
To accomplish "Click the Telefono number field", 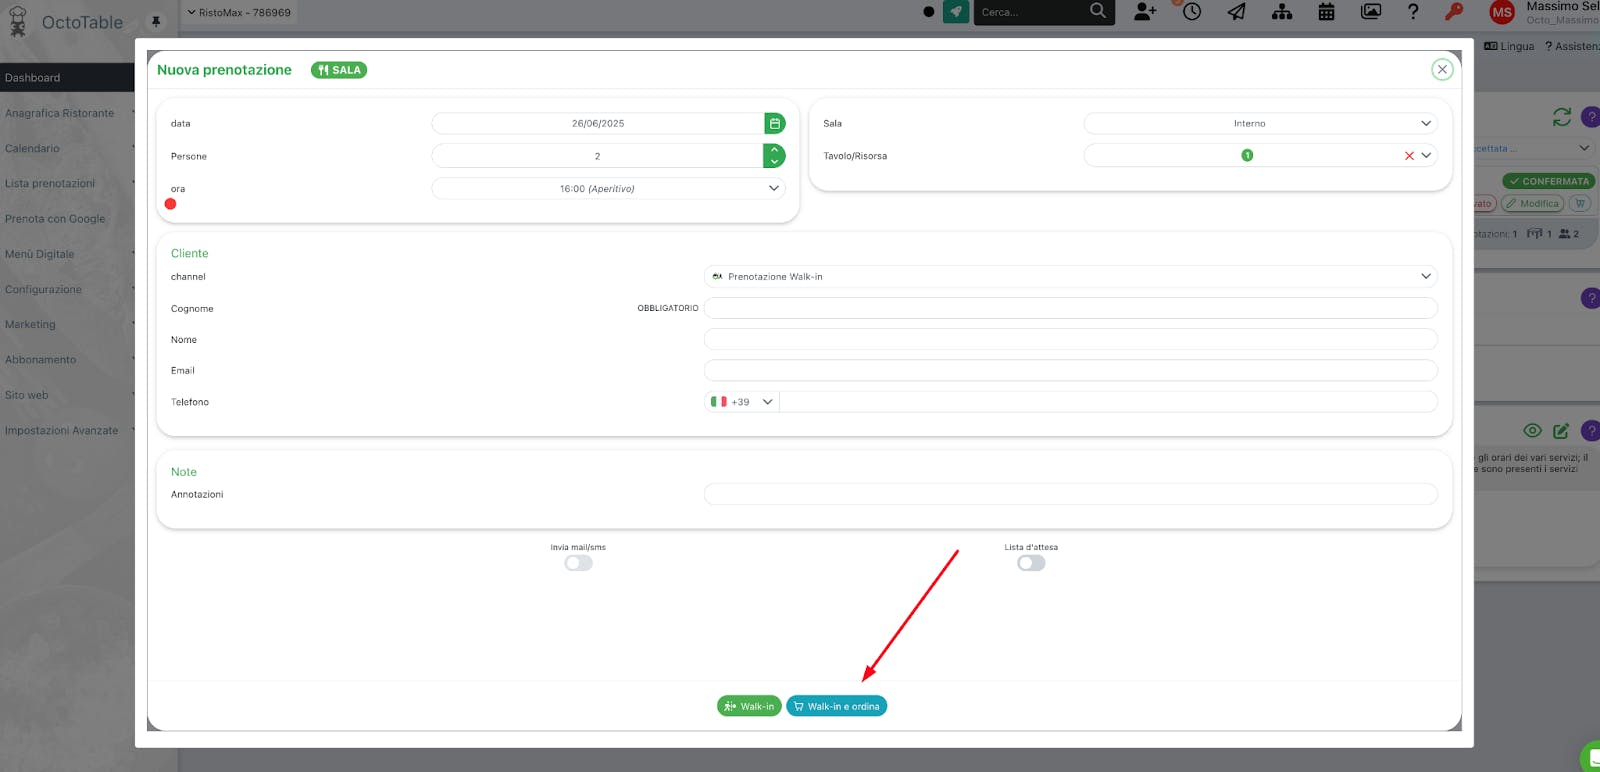I will (1108, 402).
